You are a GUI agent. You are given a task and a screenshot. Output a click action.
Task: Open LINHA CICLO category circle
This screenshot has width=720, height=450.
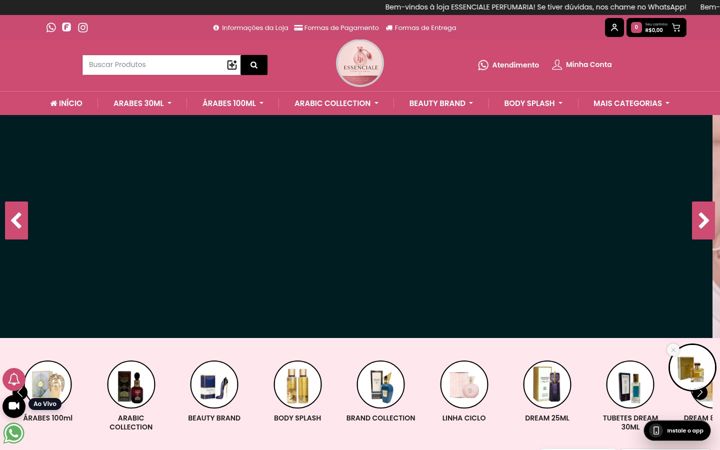464,384
